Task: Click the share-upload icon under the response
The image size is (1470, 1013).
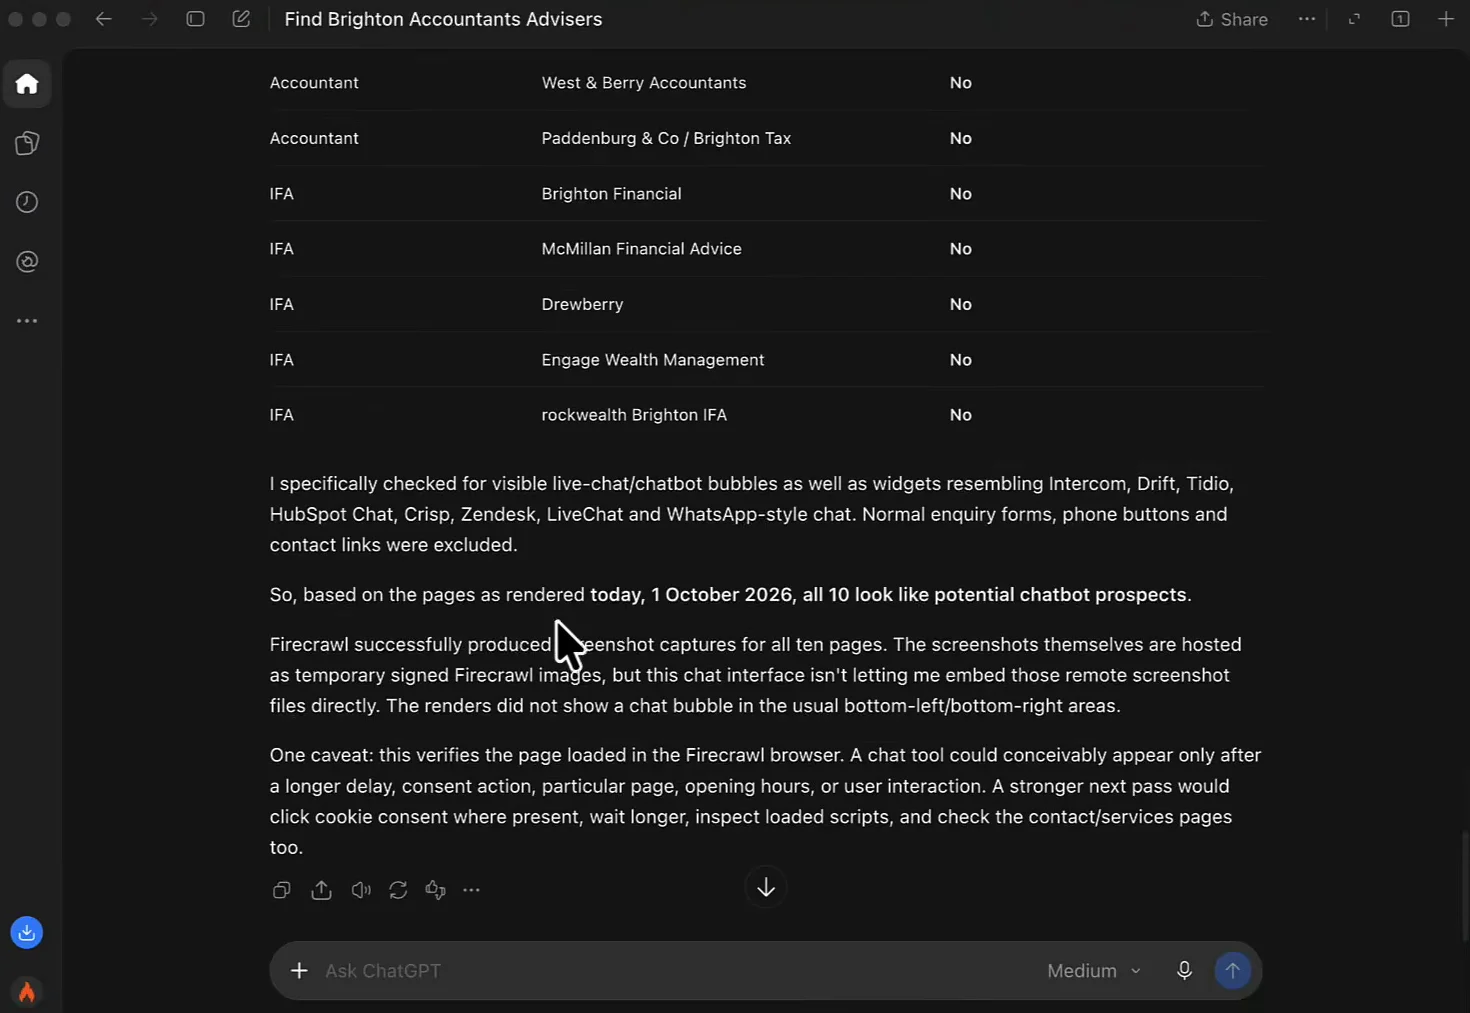Action: [321, 890]
